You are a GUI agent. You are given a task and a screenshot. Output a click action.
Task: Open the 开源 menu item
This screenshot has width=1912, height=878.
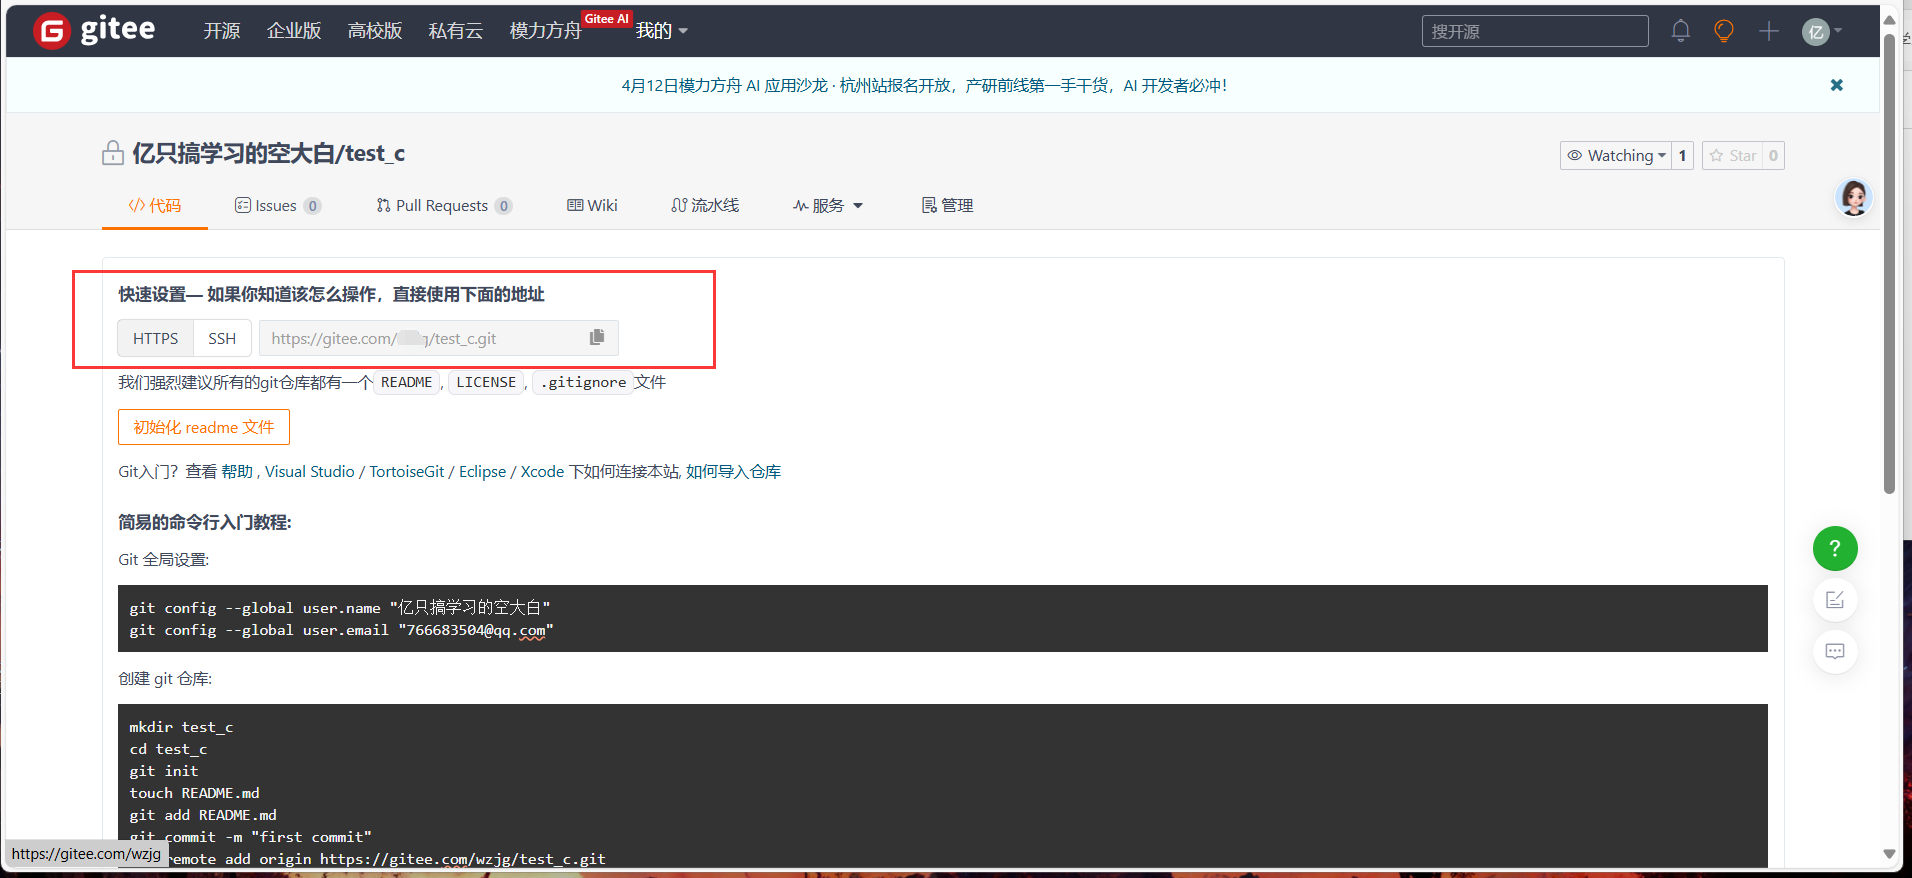222,31
